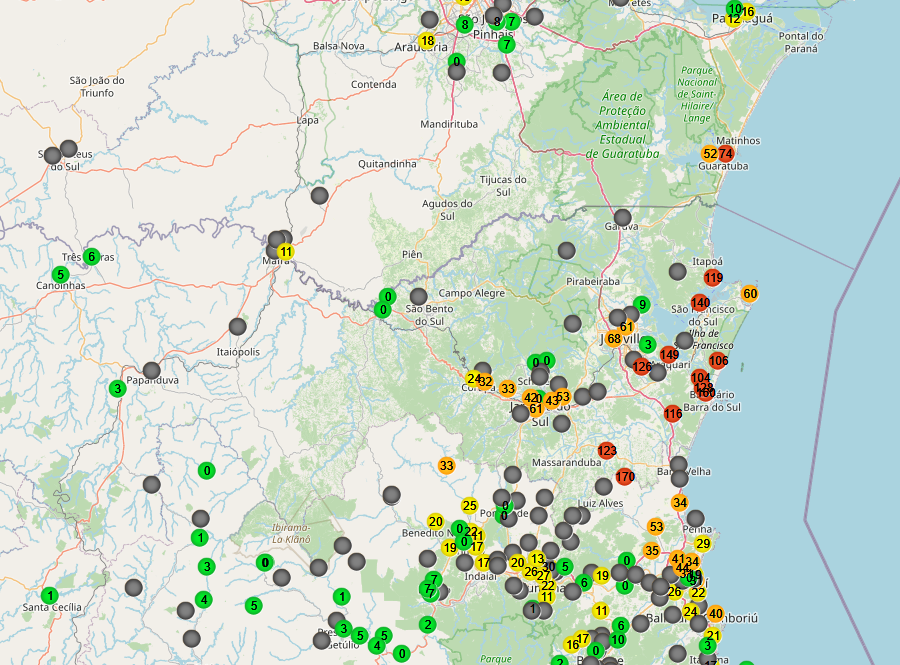Open the gray station marker near Garuva

point(622,217)
